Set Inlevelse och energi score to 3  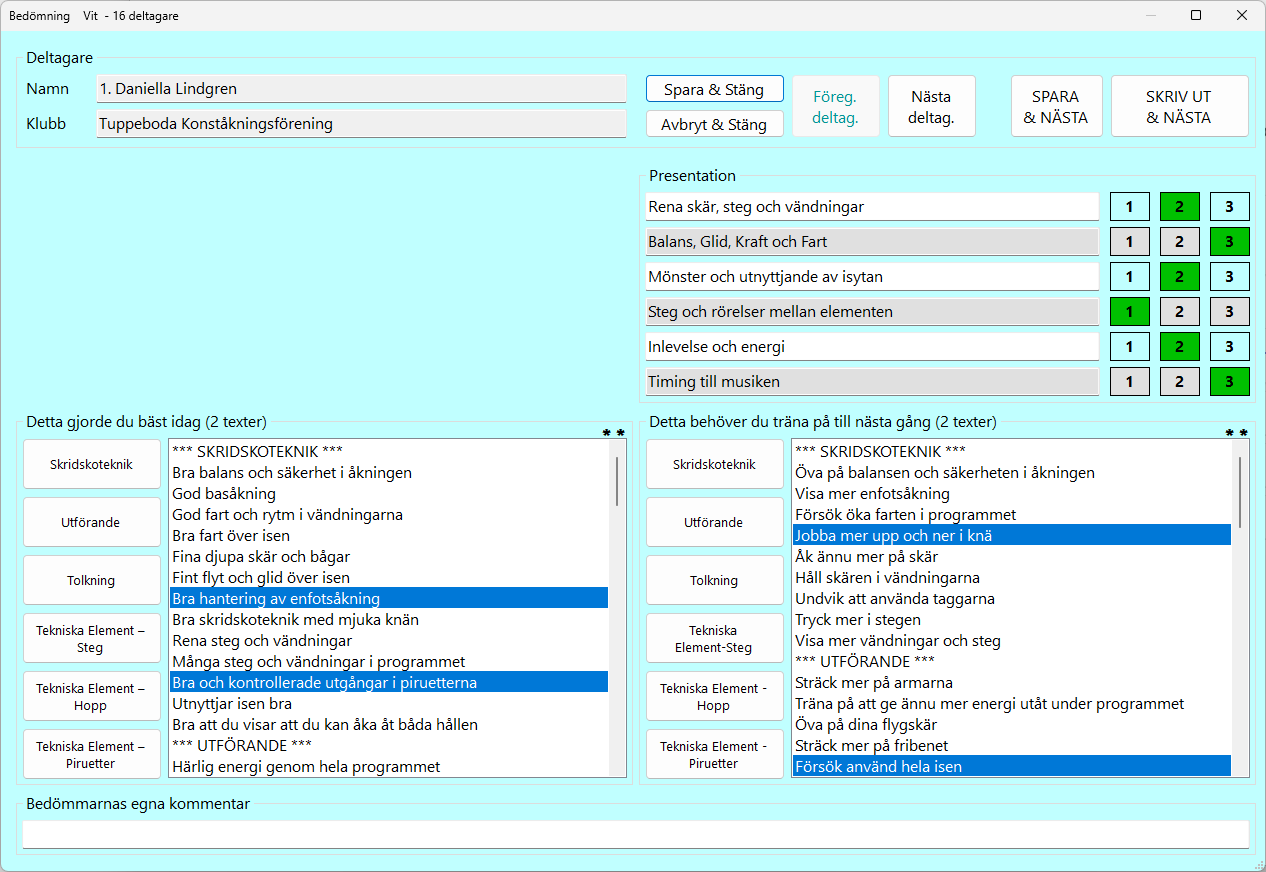(x=1230, y=347)
